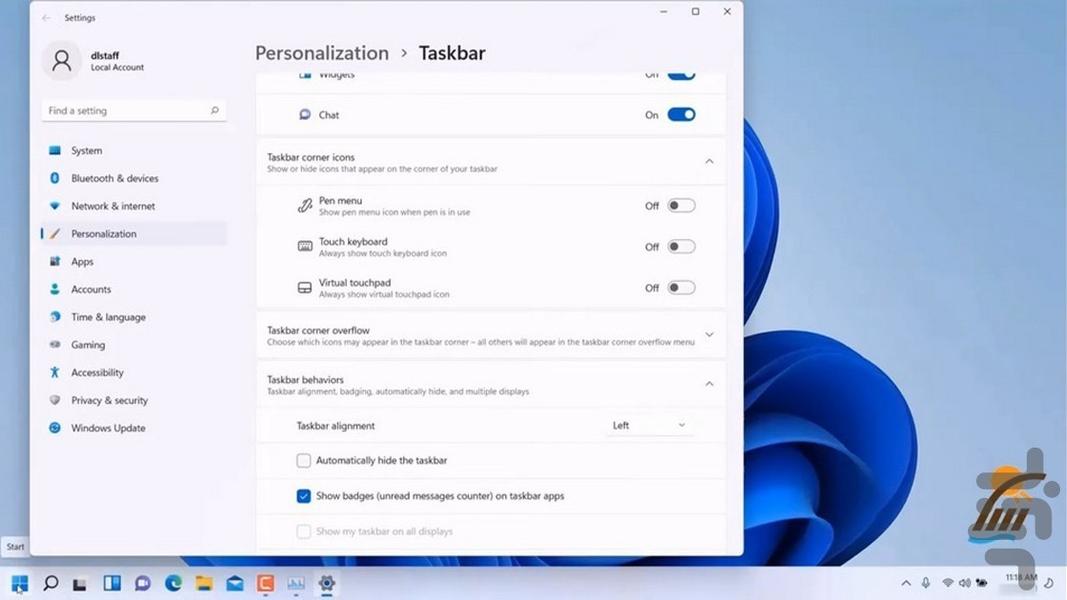Click the back arrow in Settings

point(46,18)
